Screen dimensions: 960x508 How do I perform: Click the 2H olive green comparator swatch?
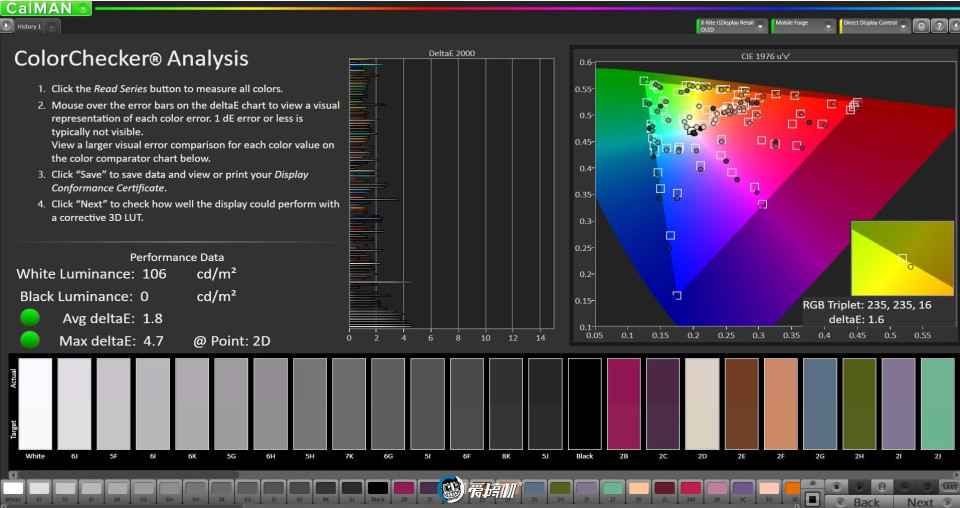pos(859,404)
